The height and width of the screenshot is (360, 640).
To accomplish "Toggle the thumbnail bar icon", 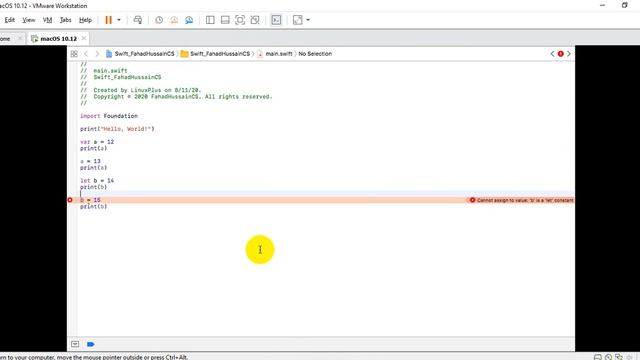I will [x=225, y=20].
